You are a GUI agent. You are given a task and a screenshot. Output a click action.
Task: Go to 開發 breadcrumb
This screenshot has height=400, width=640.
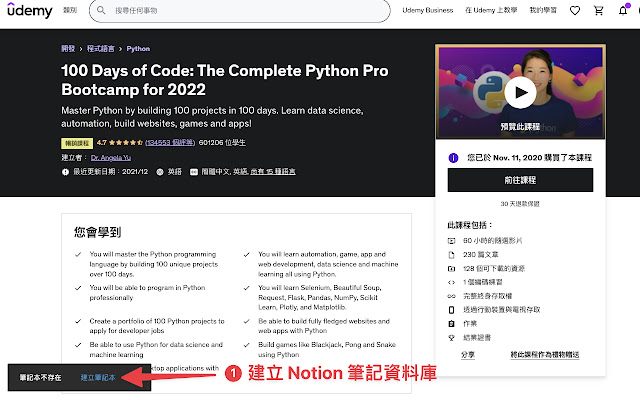[x=68, y=49]
